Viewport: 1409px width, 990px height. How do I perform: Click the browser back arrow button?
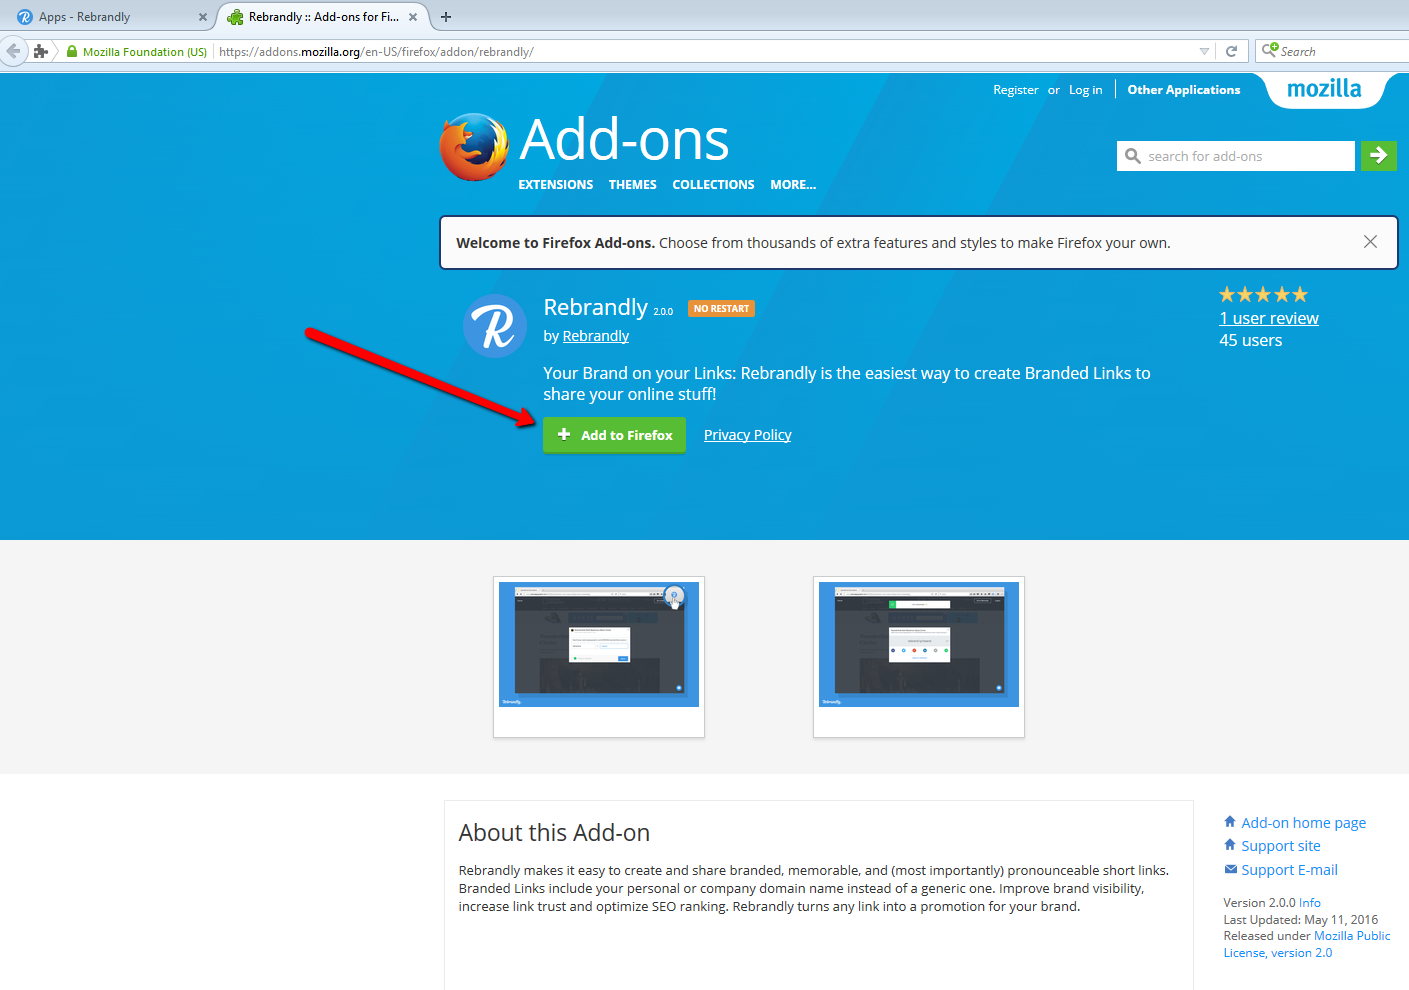point(13,51)
